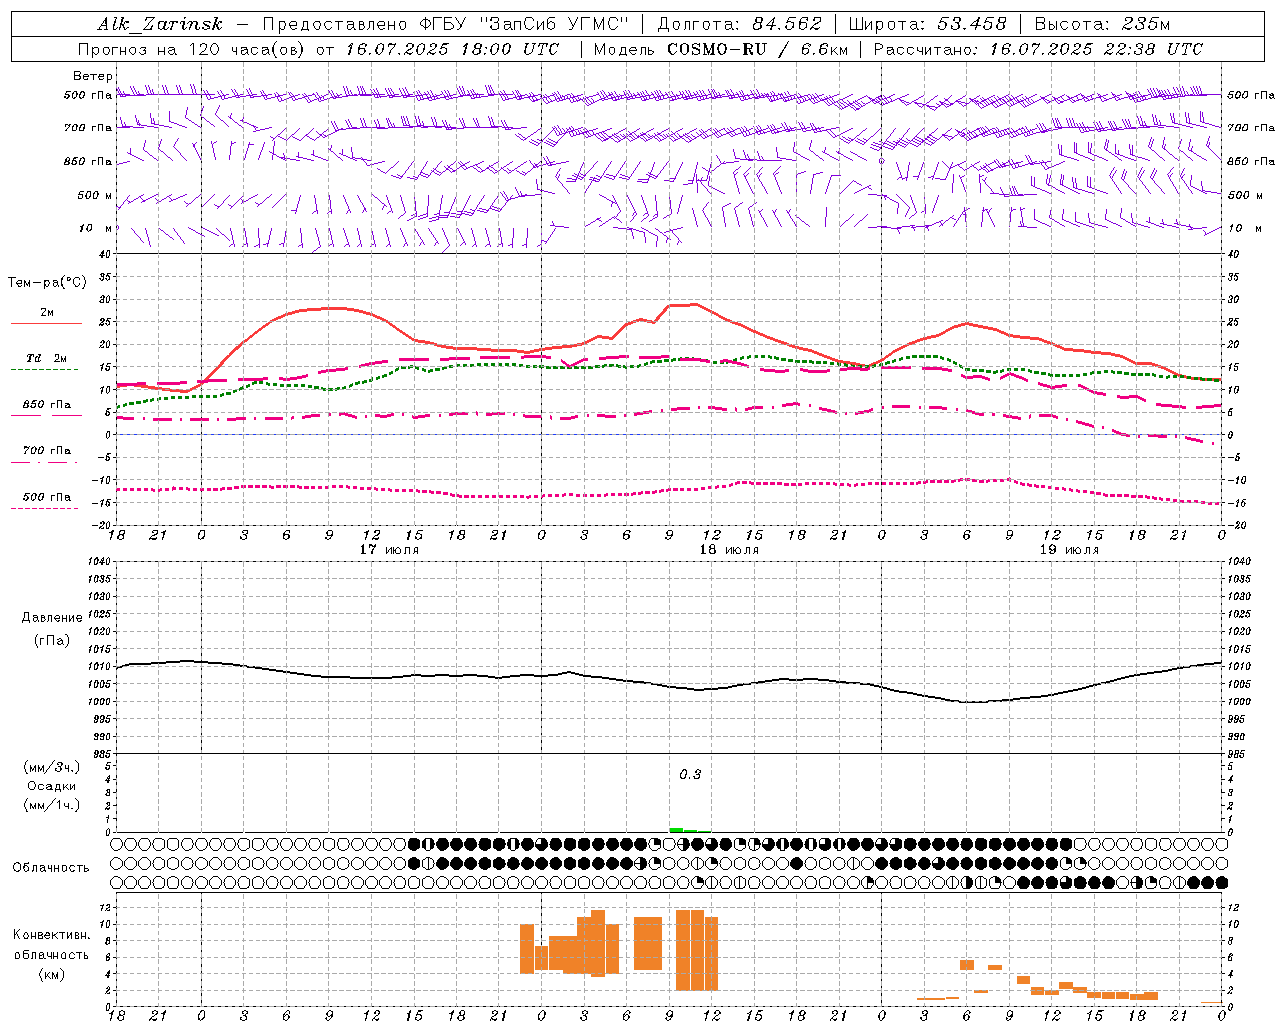1280x1024 pixels.
Task: Click 1040 on the left pressure axis
Action: (100, 561)
